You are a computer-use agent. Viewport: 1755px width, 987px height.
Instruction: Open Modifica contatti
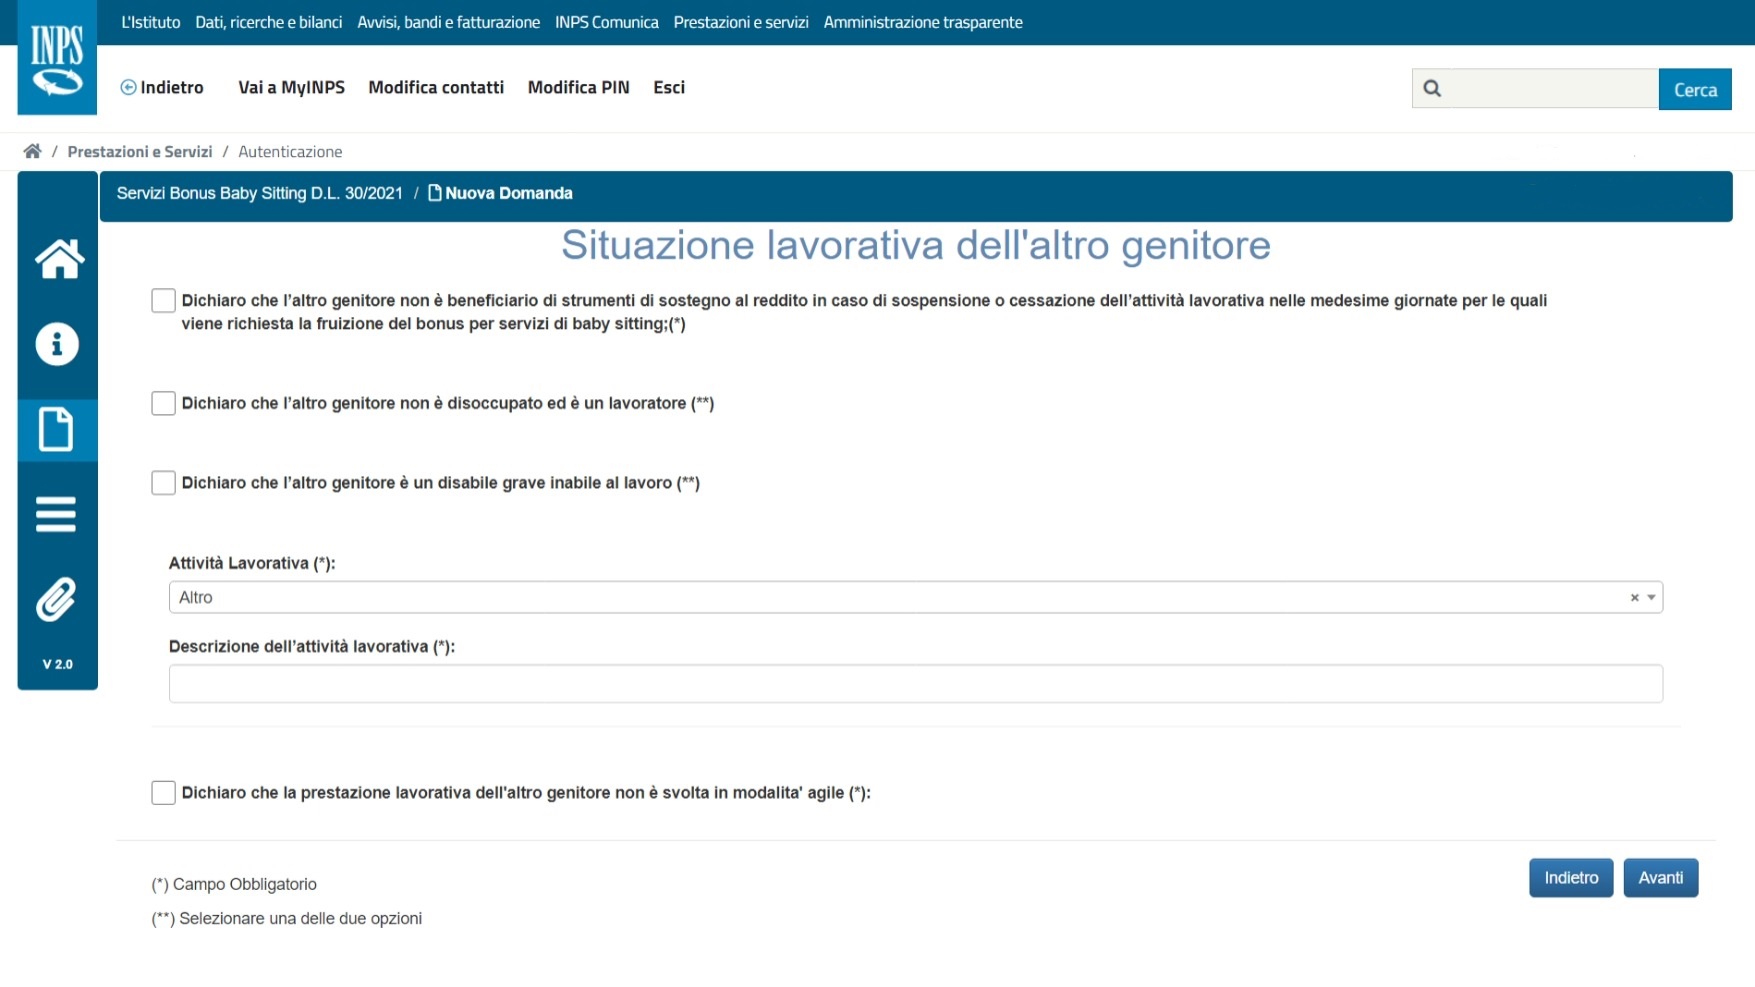pyautogui.click(x=436, y=87)
